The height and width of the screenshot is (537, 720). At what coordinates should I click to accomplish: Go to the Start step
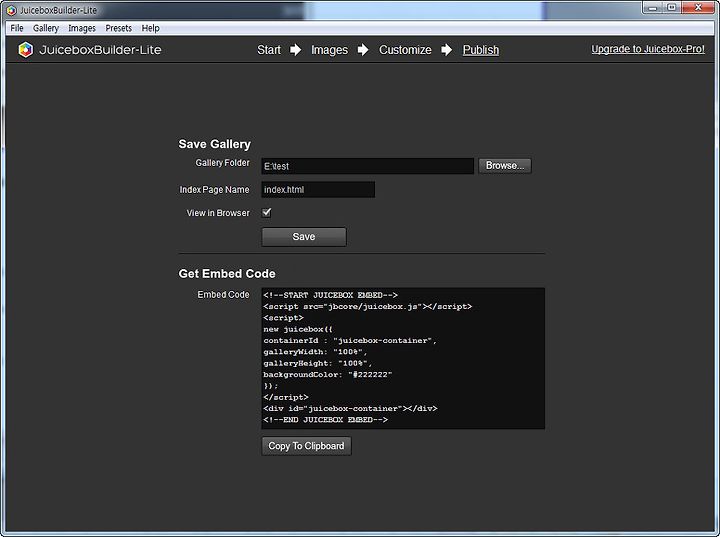269,50
